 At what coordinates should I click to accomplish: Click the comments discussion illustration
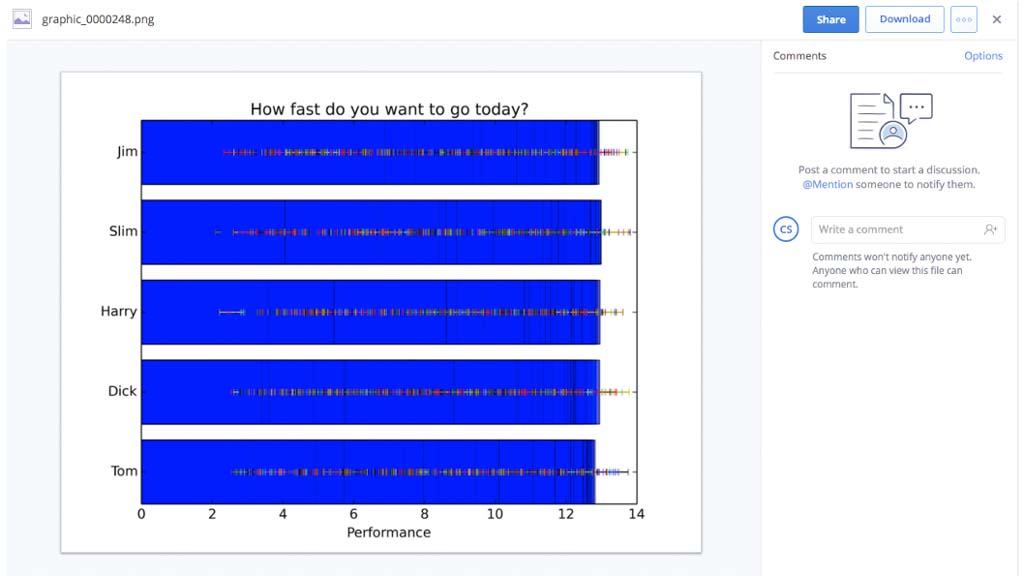coord(890,120)
